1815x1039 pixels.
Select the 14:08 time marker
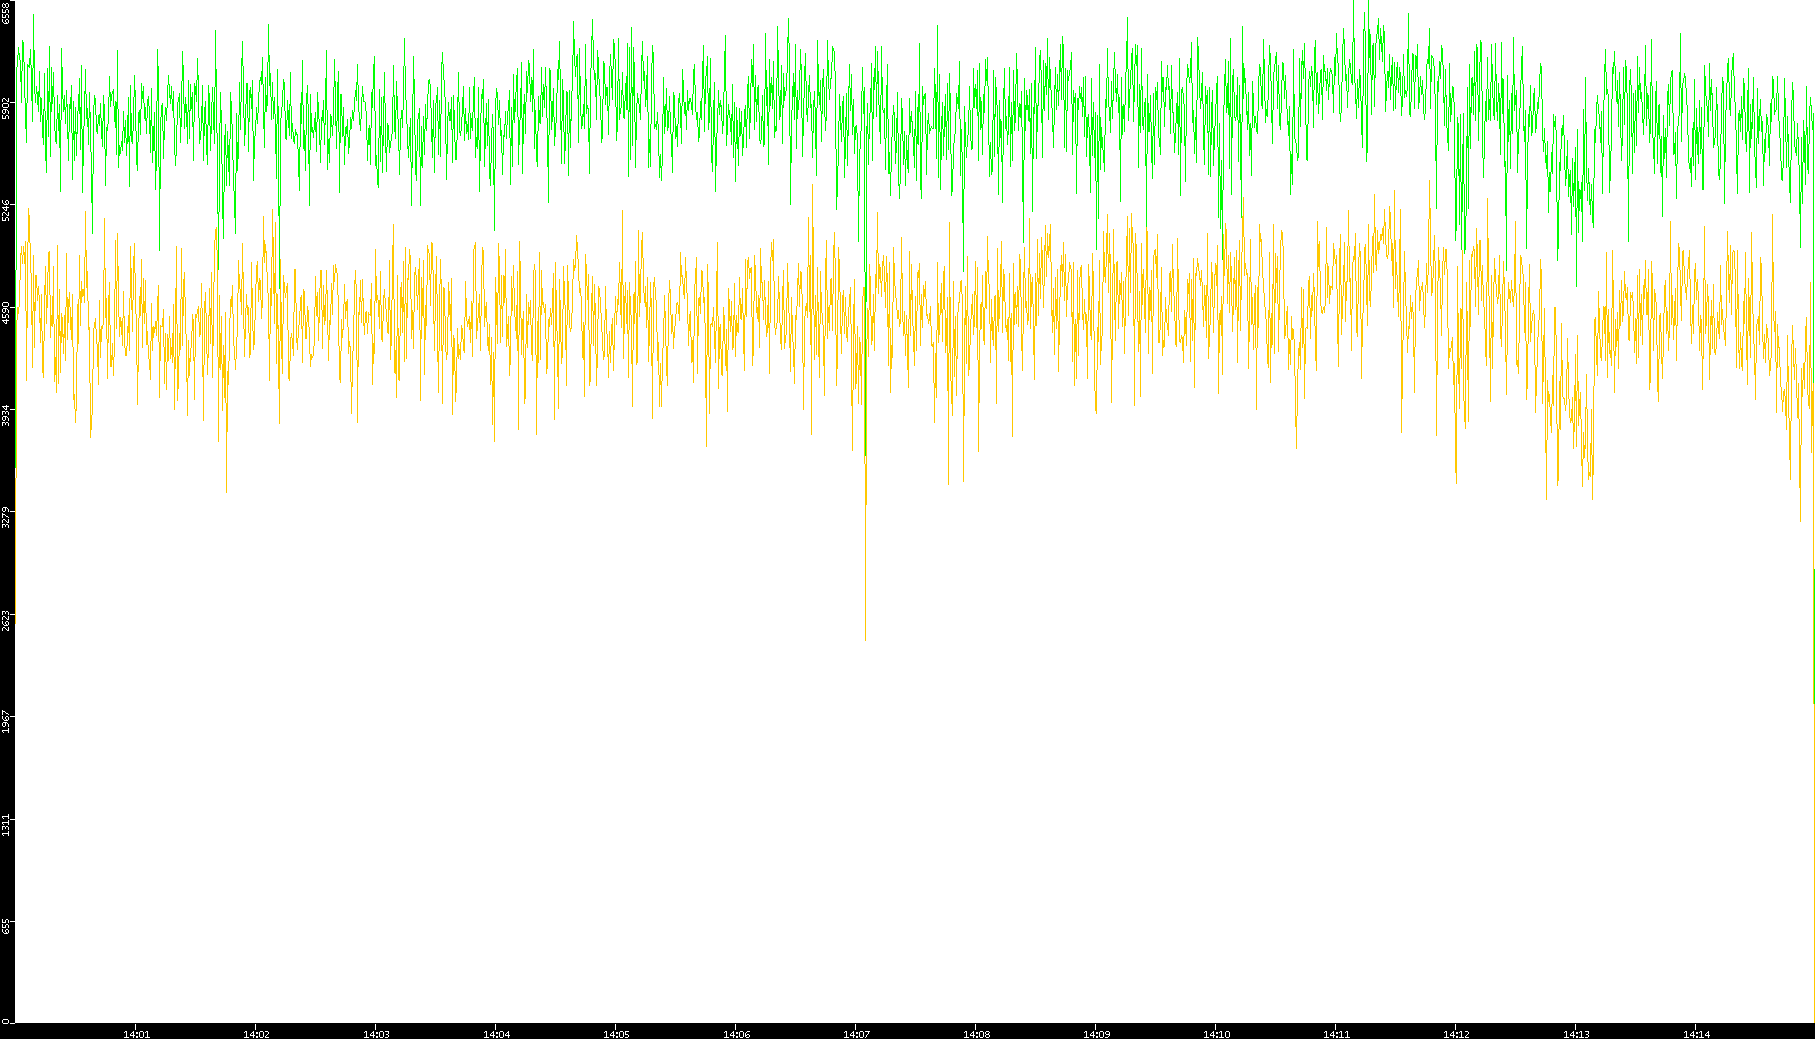976,1033
